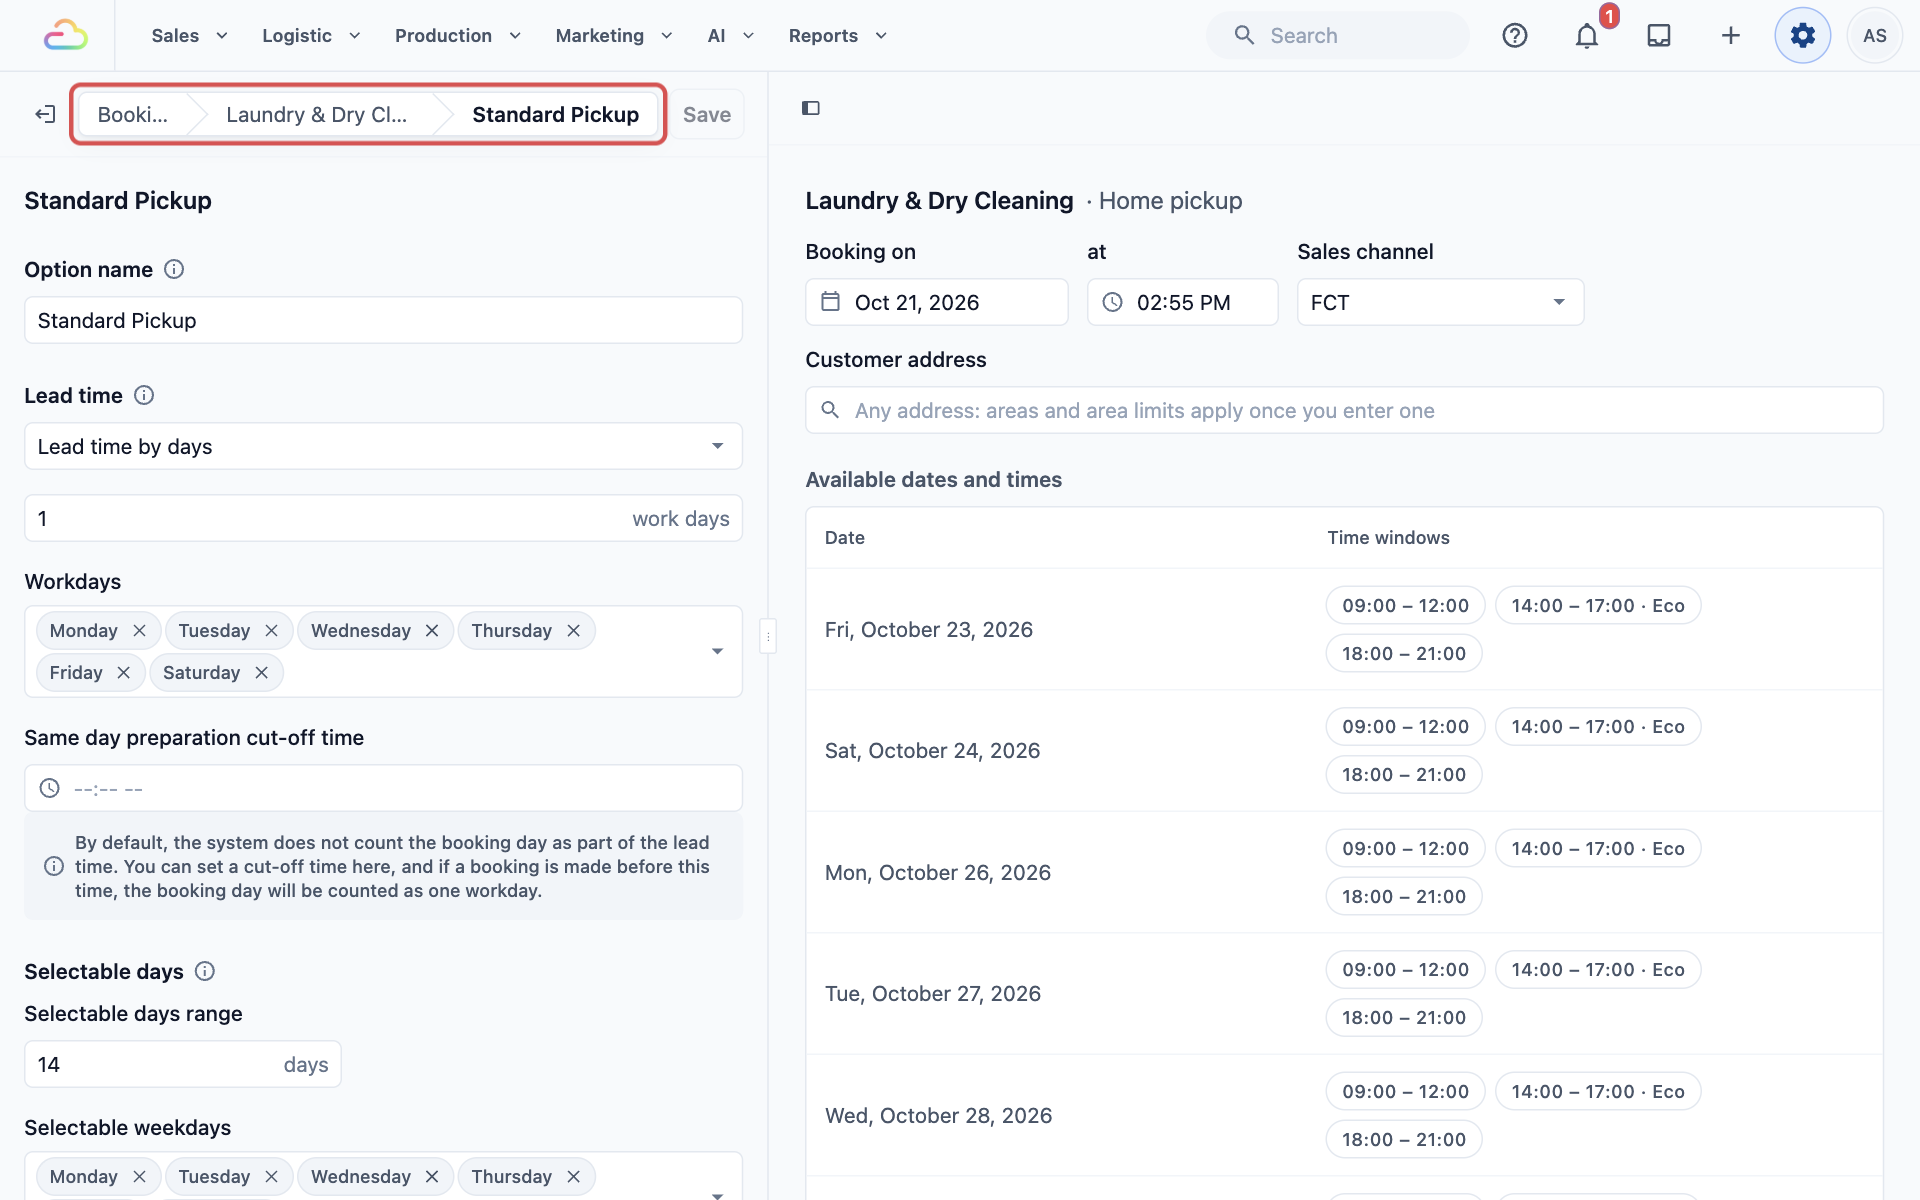1920x1200 pixels.
Task: Open the Sales menu
Action: [x=189, y=35]
